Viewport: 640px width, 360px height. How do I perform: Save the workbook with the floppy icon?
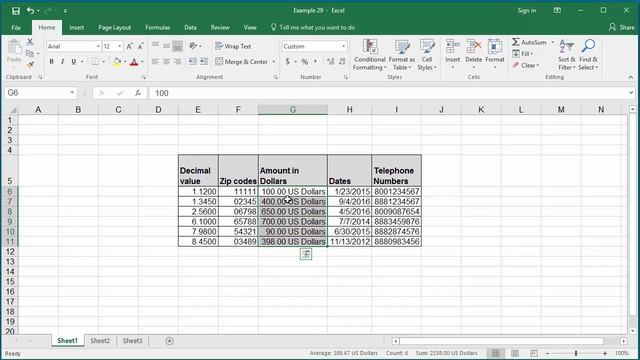(x=16, y=11)
